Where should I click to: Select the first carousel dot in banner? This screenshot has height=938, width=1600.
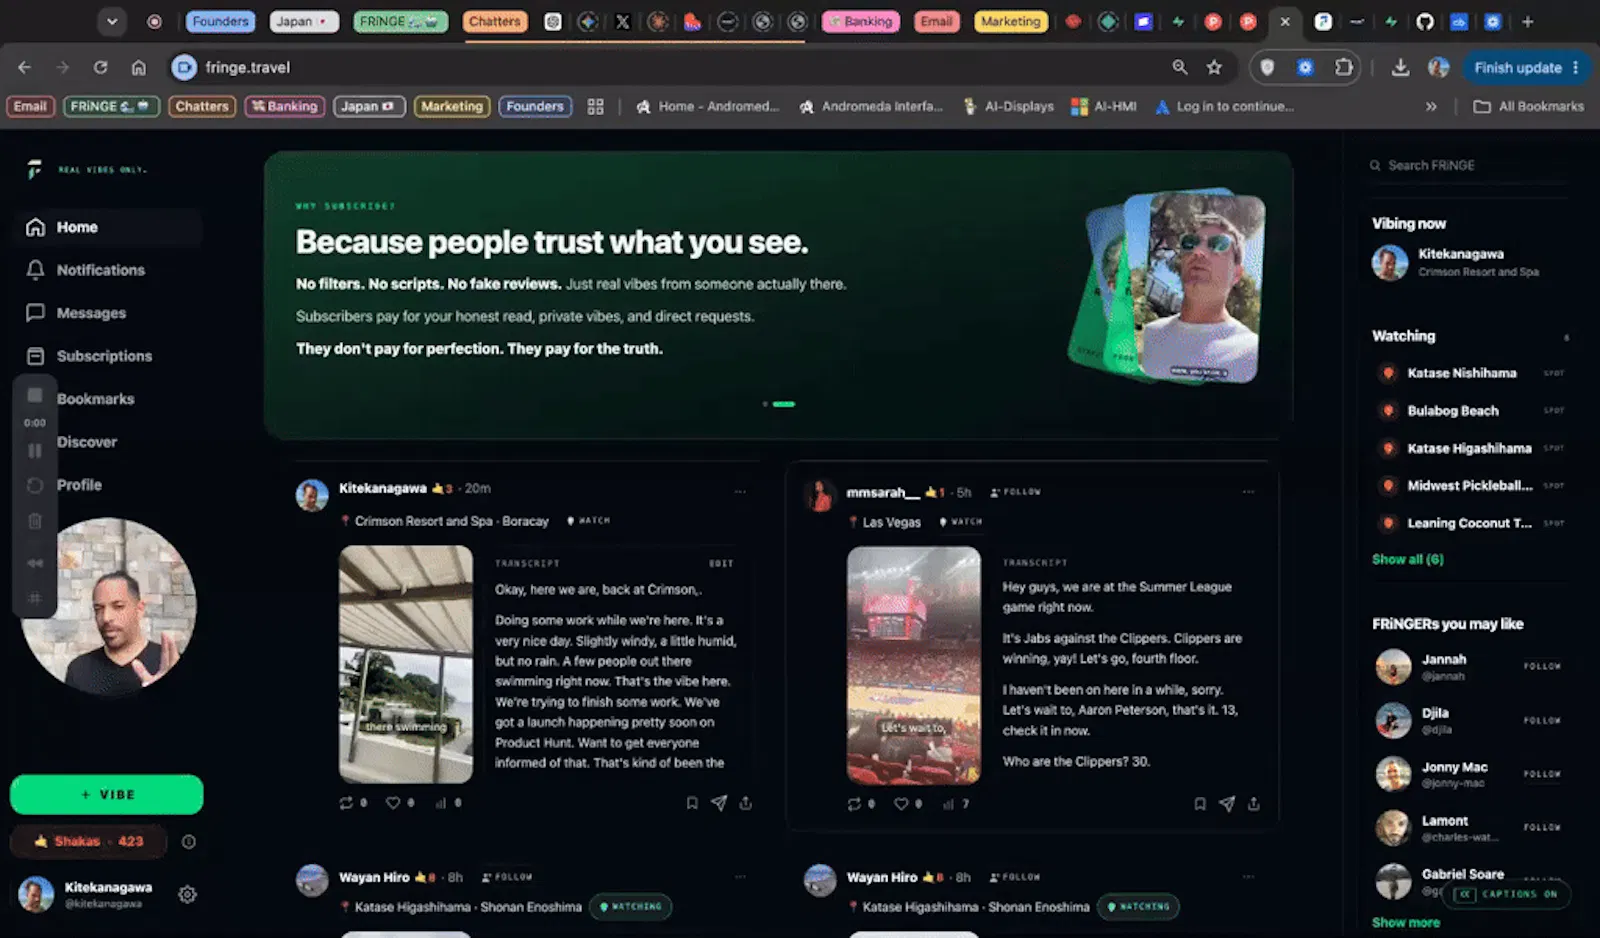coord(765,404)
